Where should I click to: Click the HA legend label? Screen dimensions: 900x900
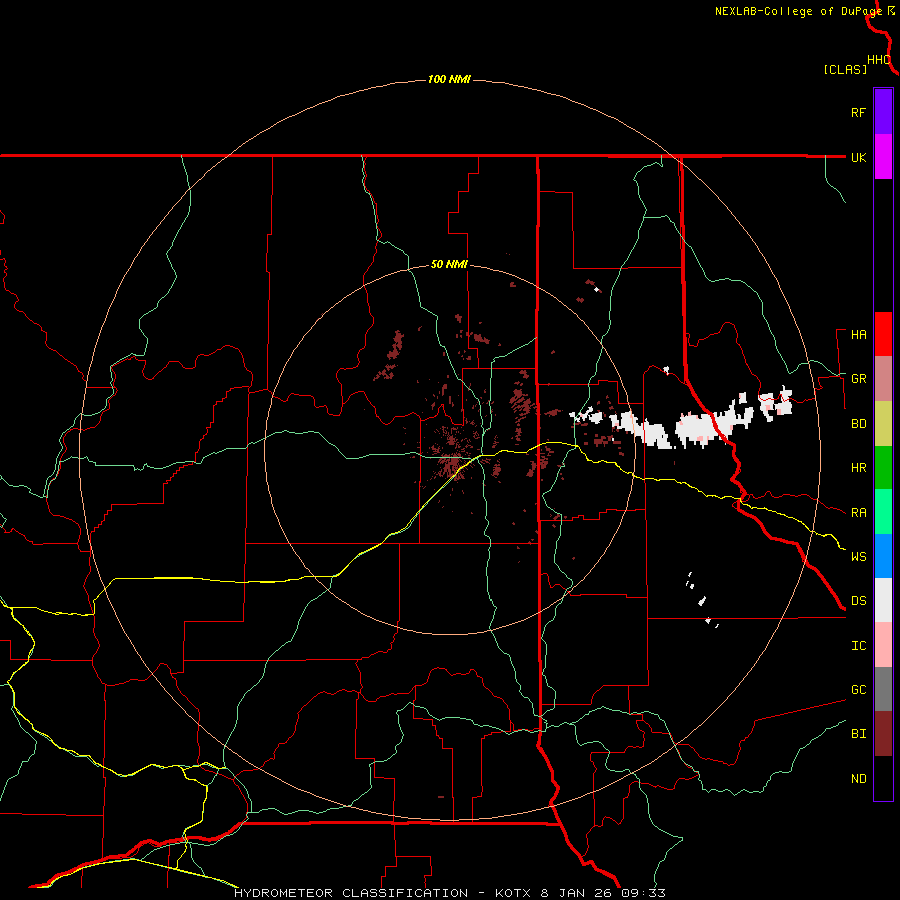tap(858, 334)
